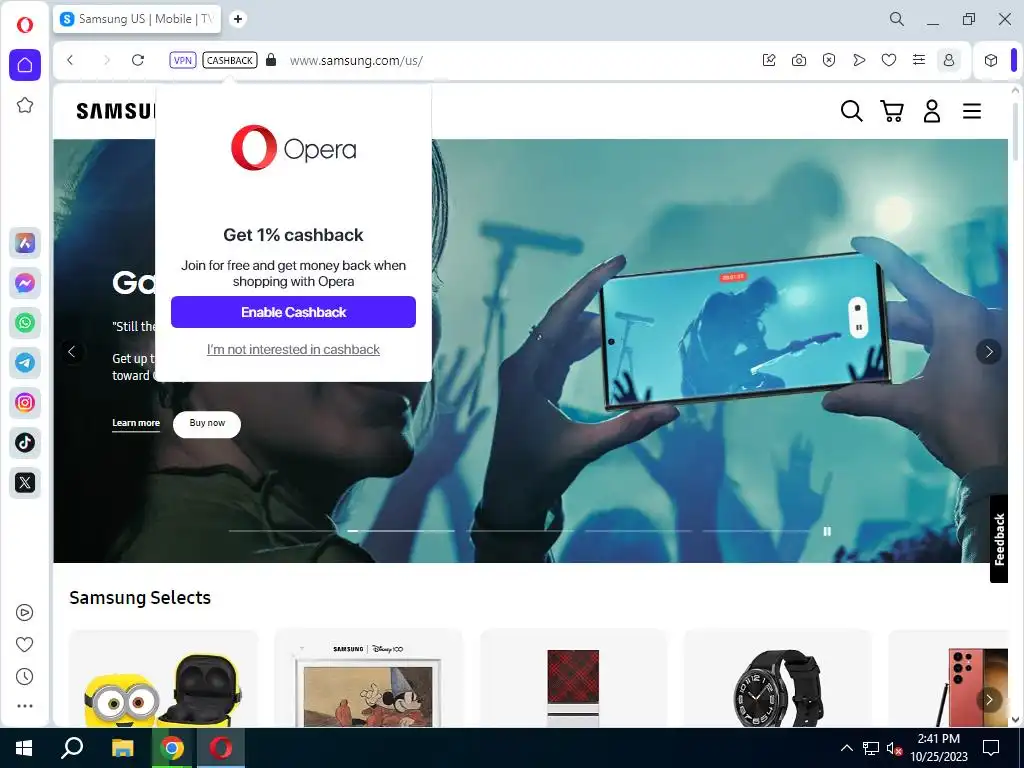Open the Samsung shopping cart
The image size is (1024, 768).
(892, 111)
